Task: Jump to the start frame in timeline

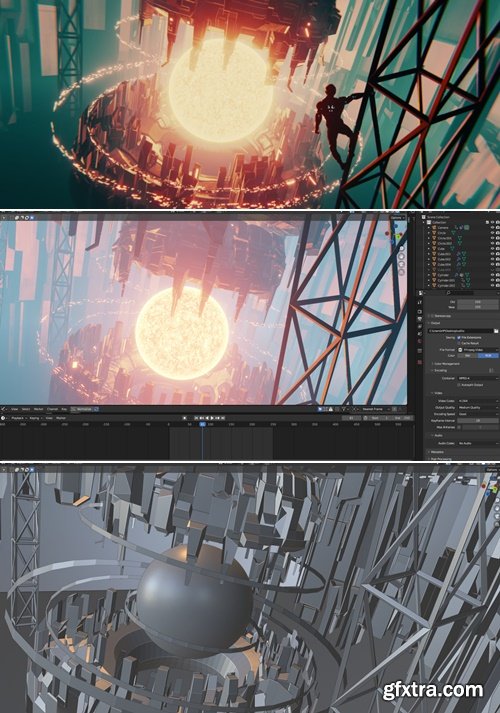Action: point(196,418)
